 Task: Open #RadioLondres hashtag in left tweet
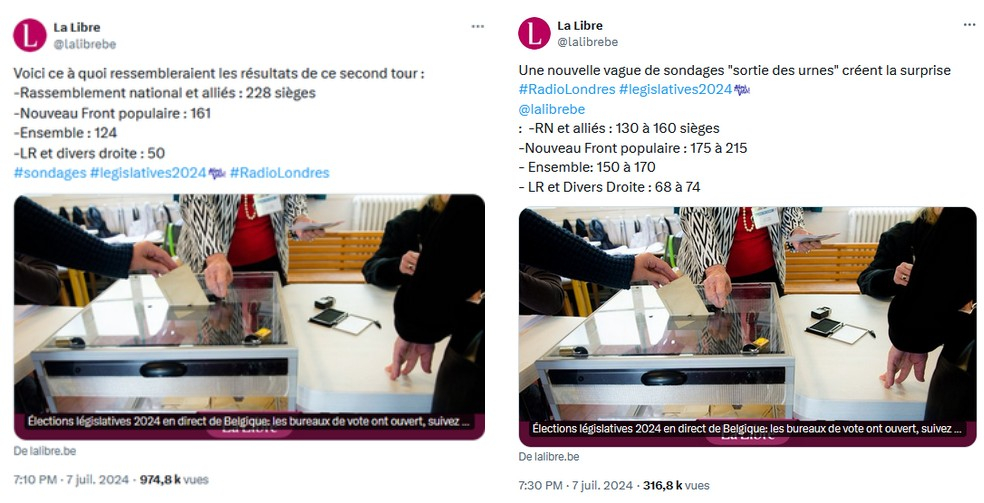pos(279,172)
